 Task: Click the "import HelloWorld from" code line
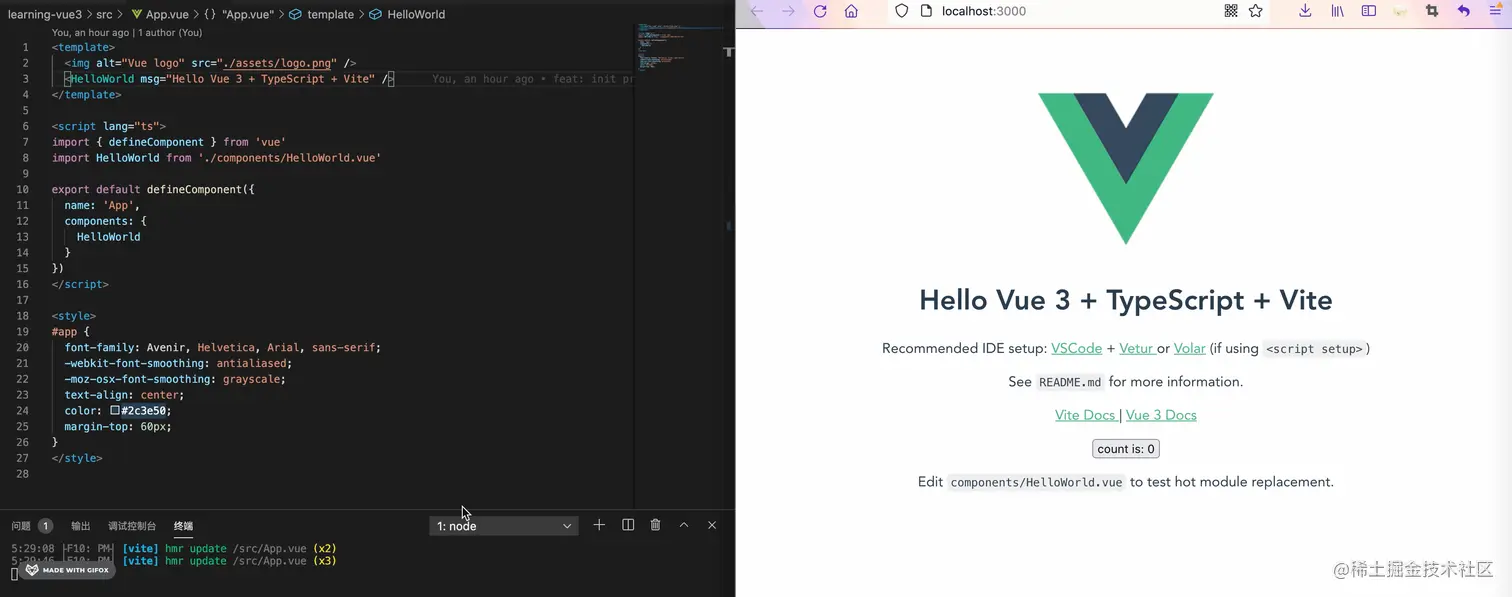217,158
